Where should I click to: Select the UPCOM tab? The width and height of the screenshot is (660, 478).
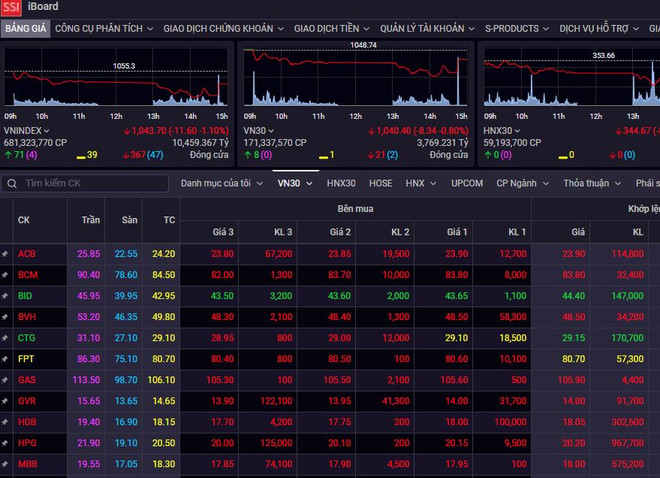467,183
